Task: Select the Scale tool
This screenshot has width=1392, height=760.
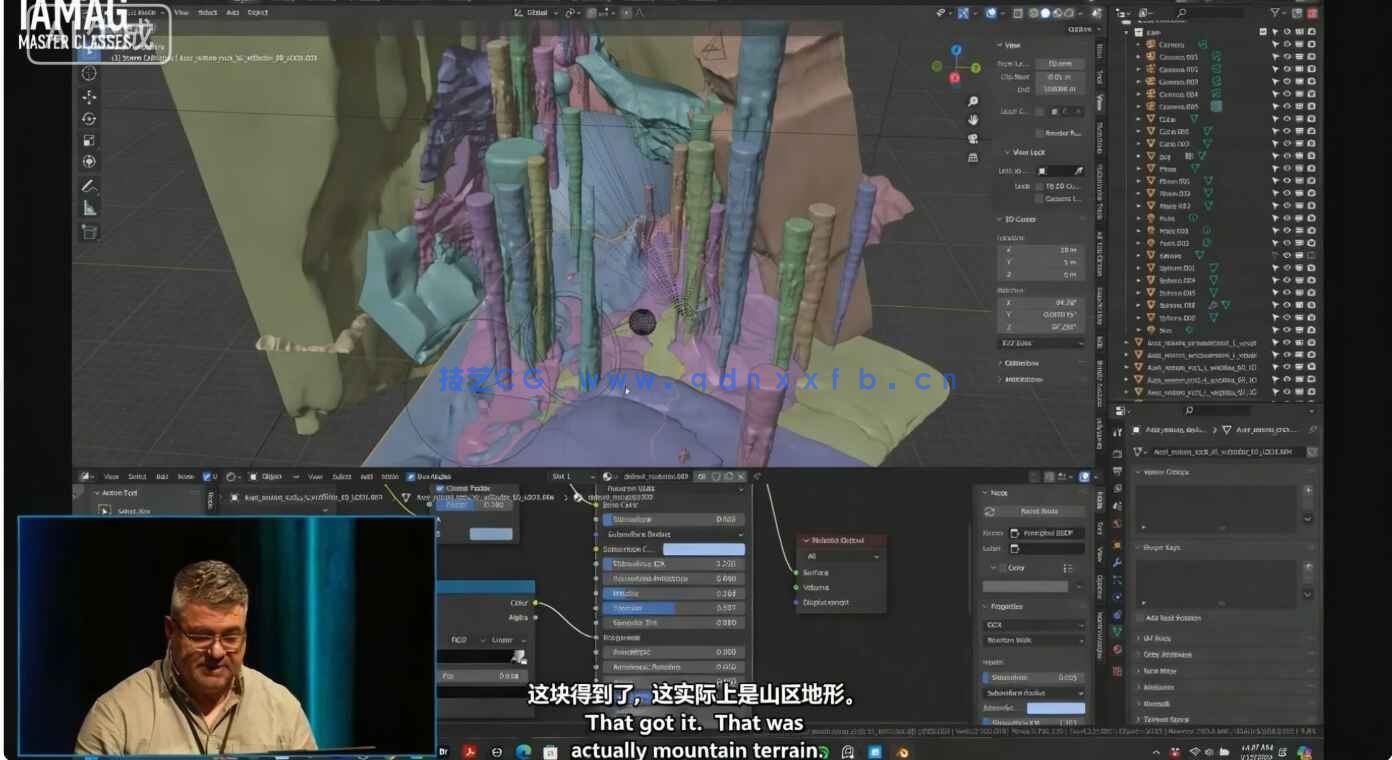Action: tap(89, 141)
